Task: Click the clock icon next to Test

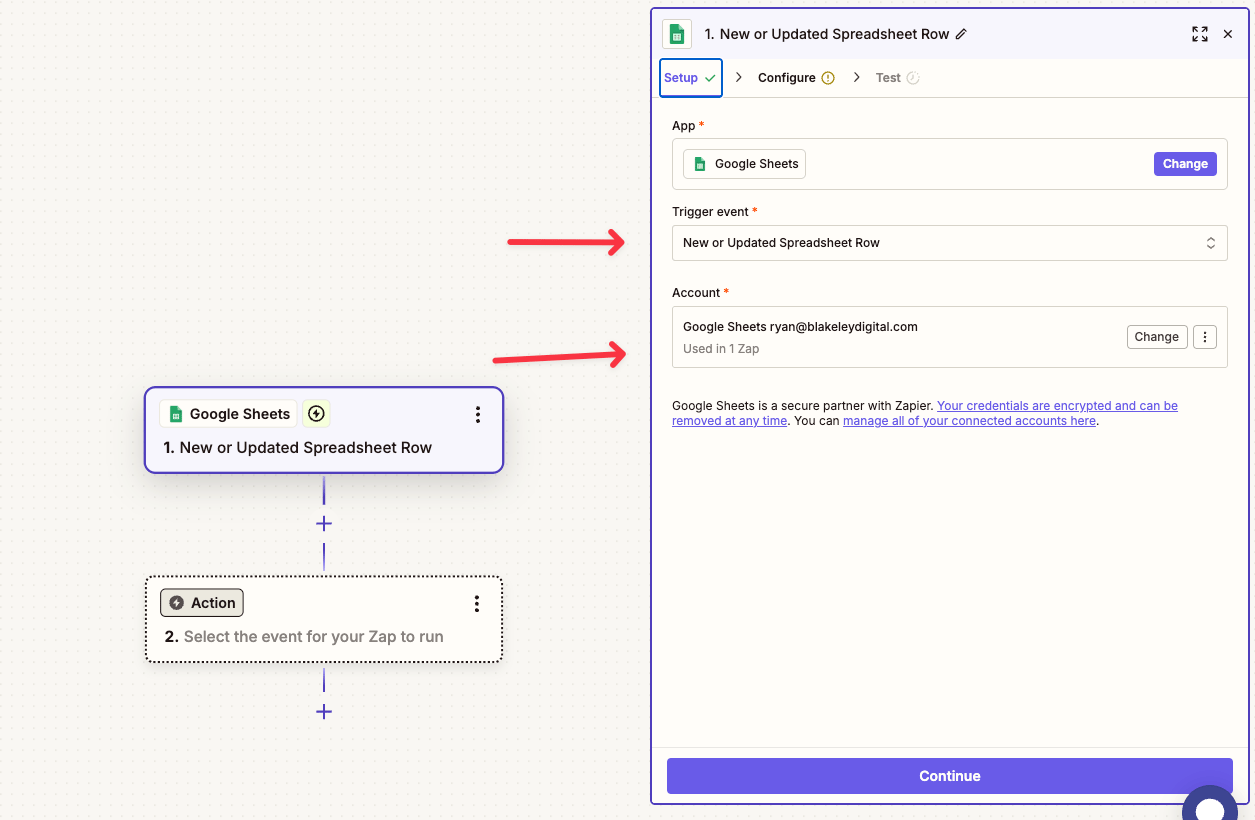Action: (x=913, y=78)
